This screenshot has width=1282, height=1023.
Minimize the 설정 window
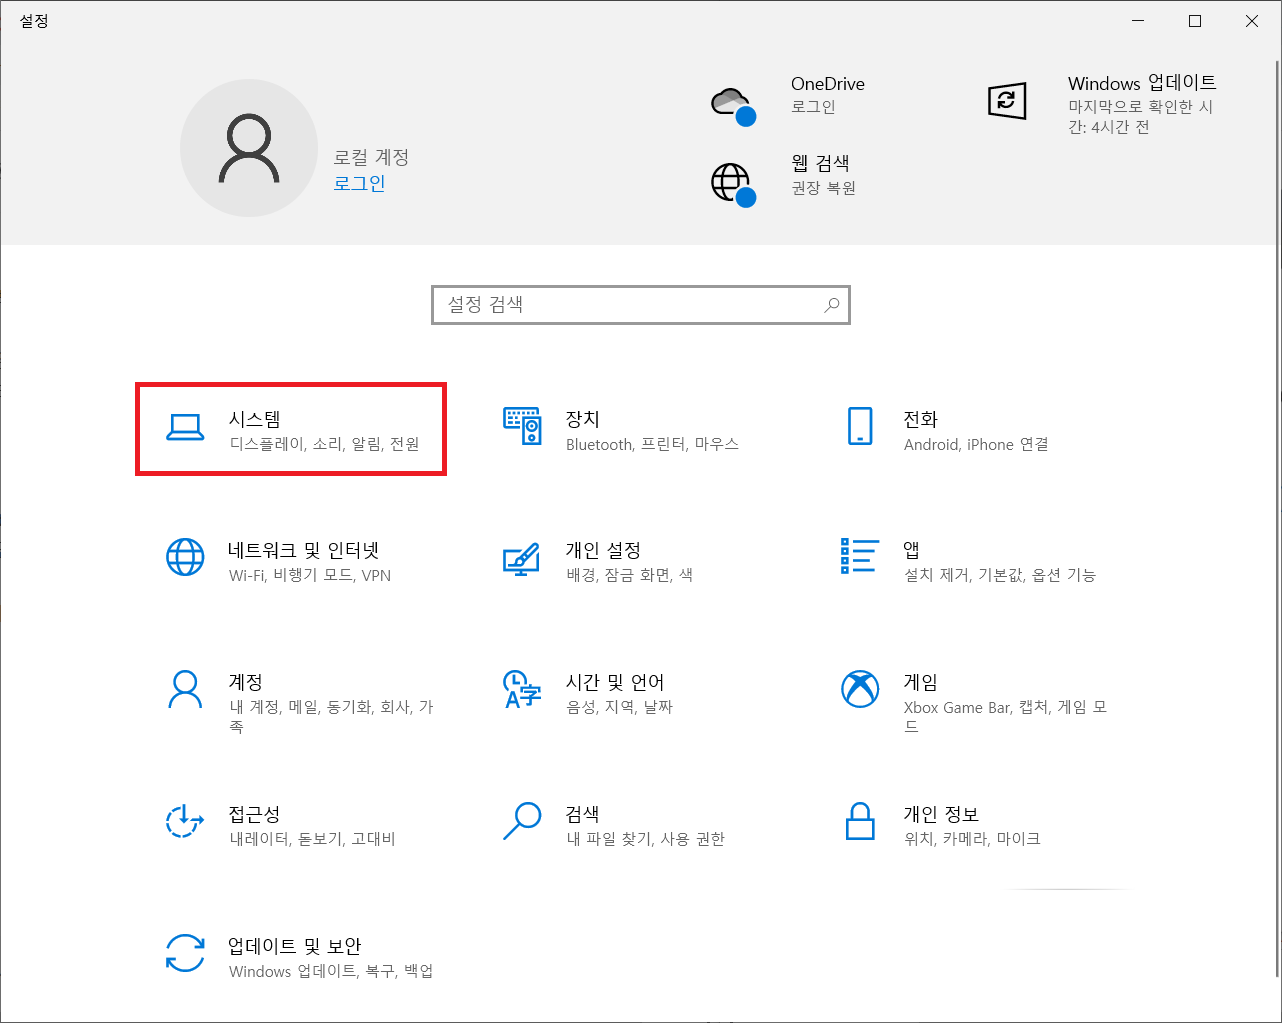(x=1138, y=21)
